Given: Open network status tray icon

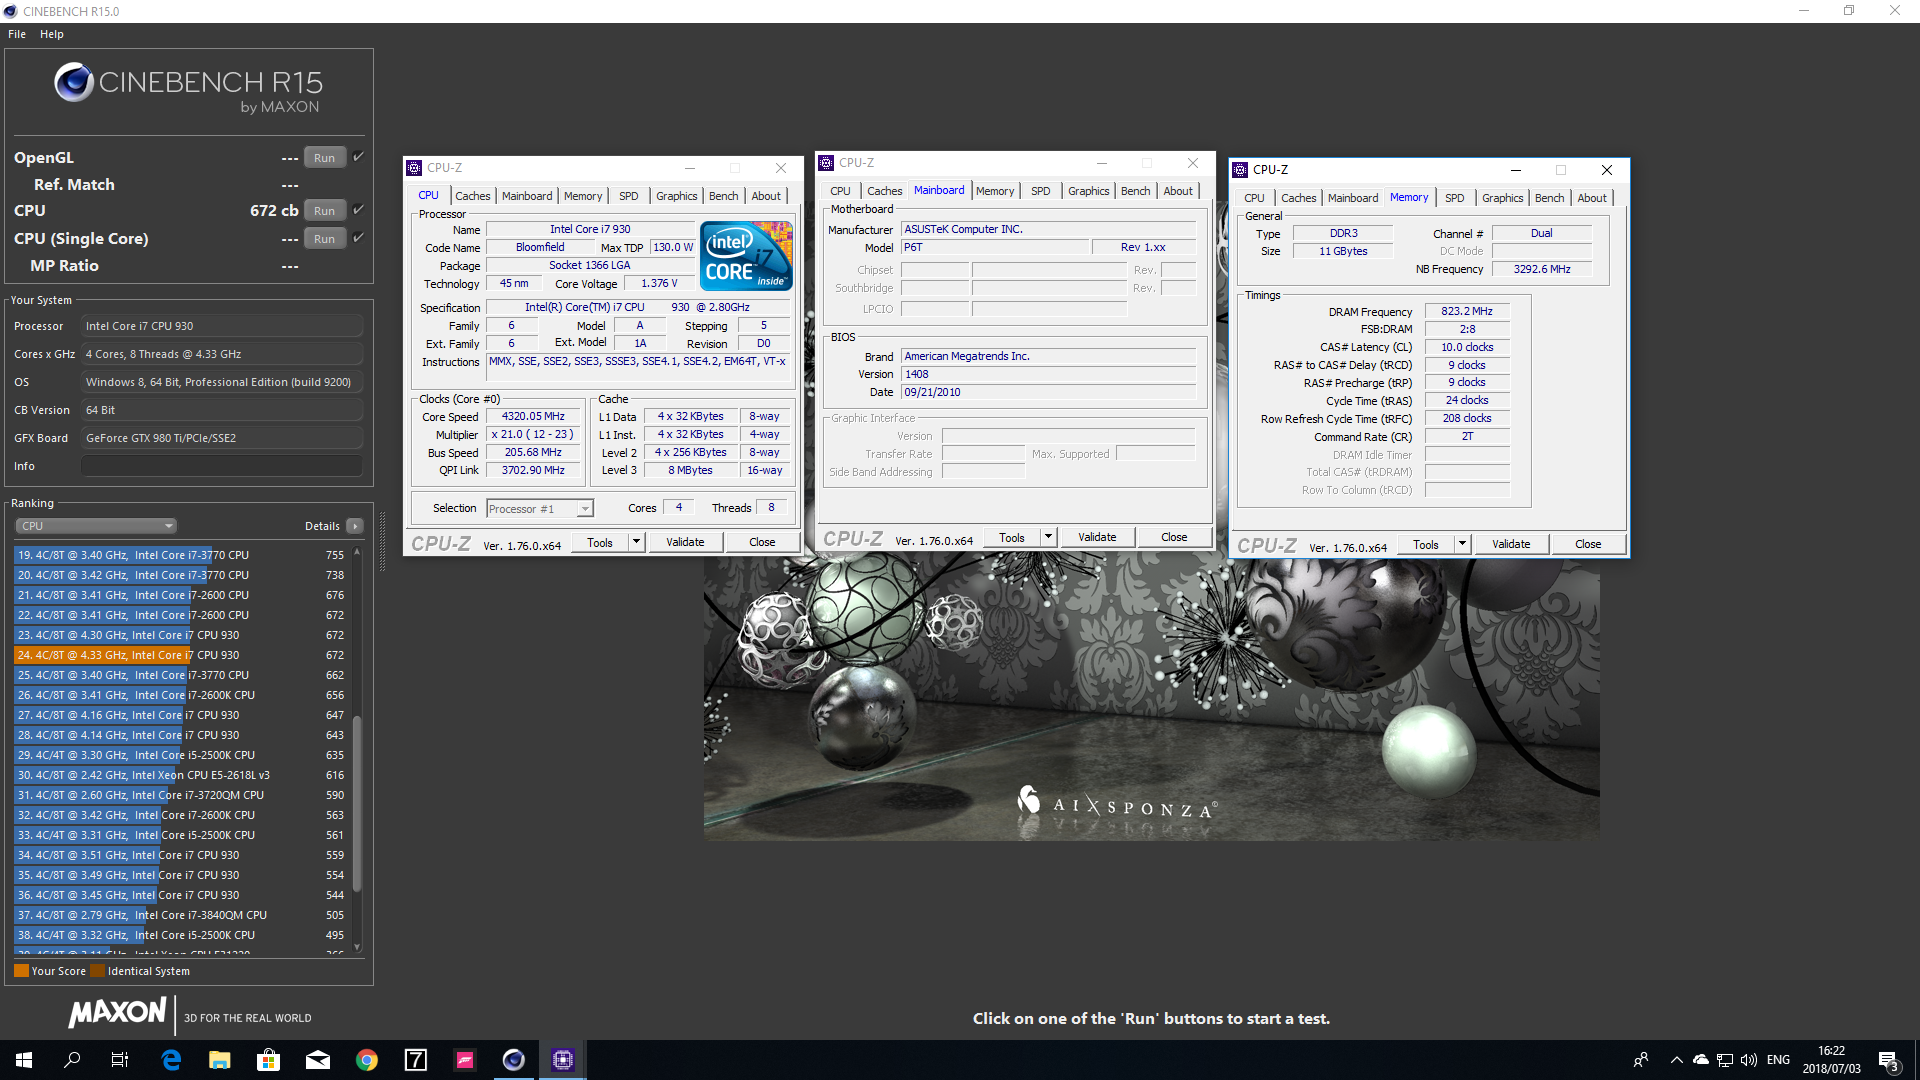Looking at the screenshot, I should 1725,1060.
